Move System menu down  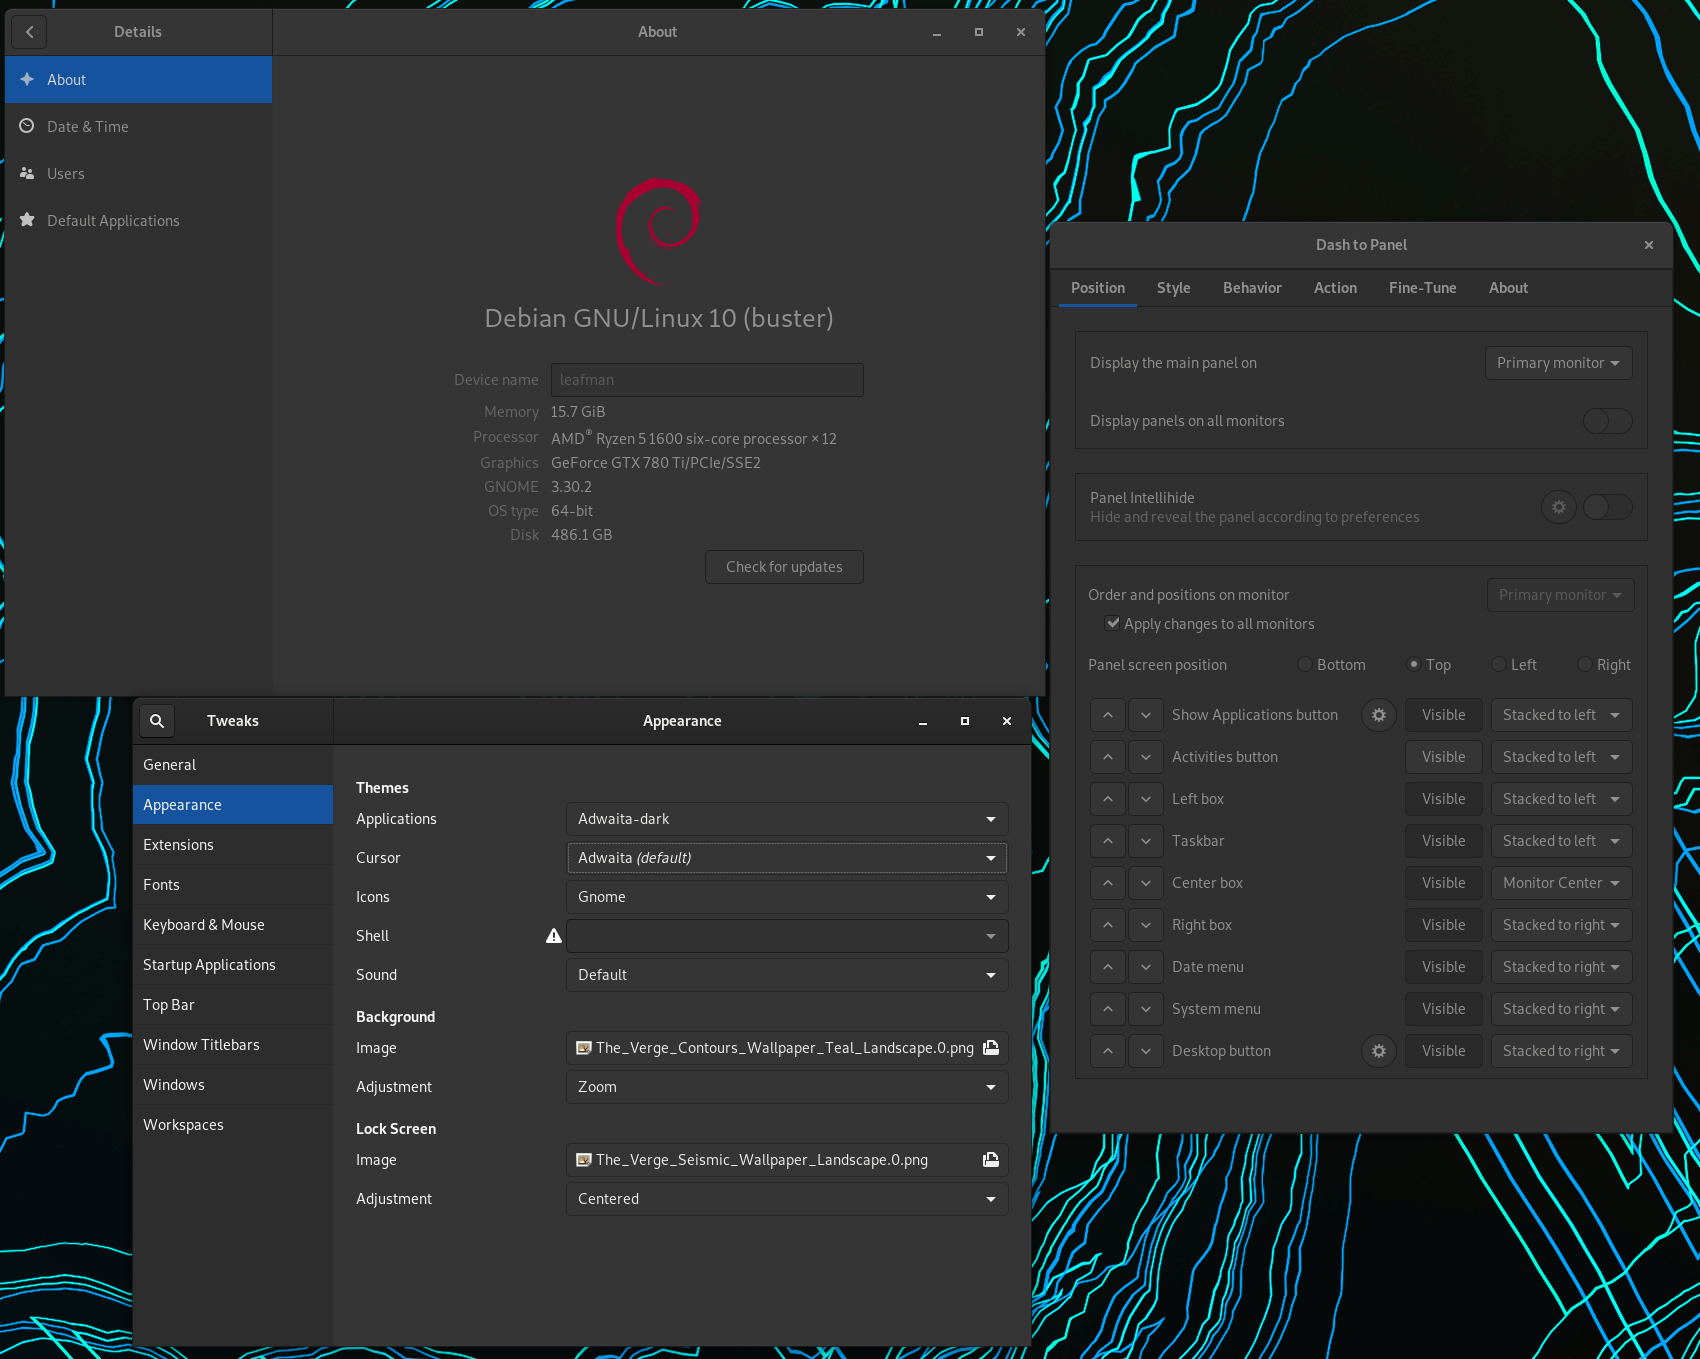(1146, 1009)
